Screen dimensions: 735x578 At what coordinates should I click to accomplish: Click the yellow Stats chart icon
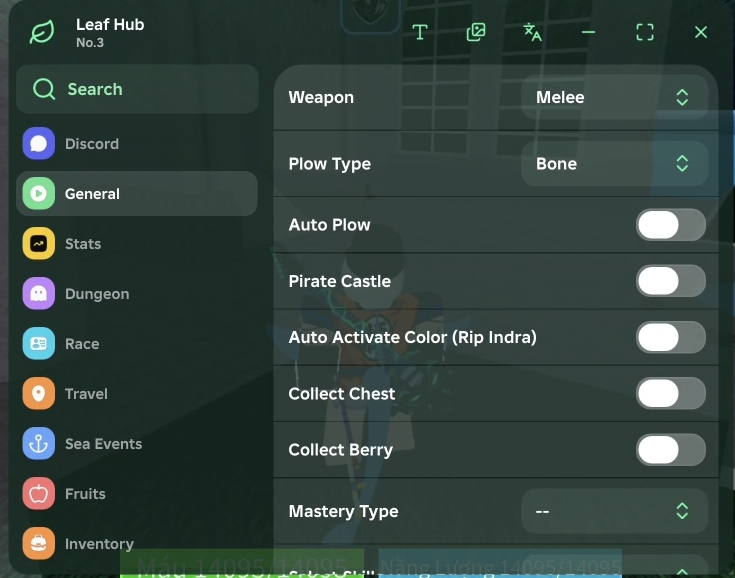pyautogui.click(x=39, y=244)
